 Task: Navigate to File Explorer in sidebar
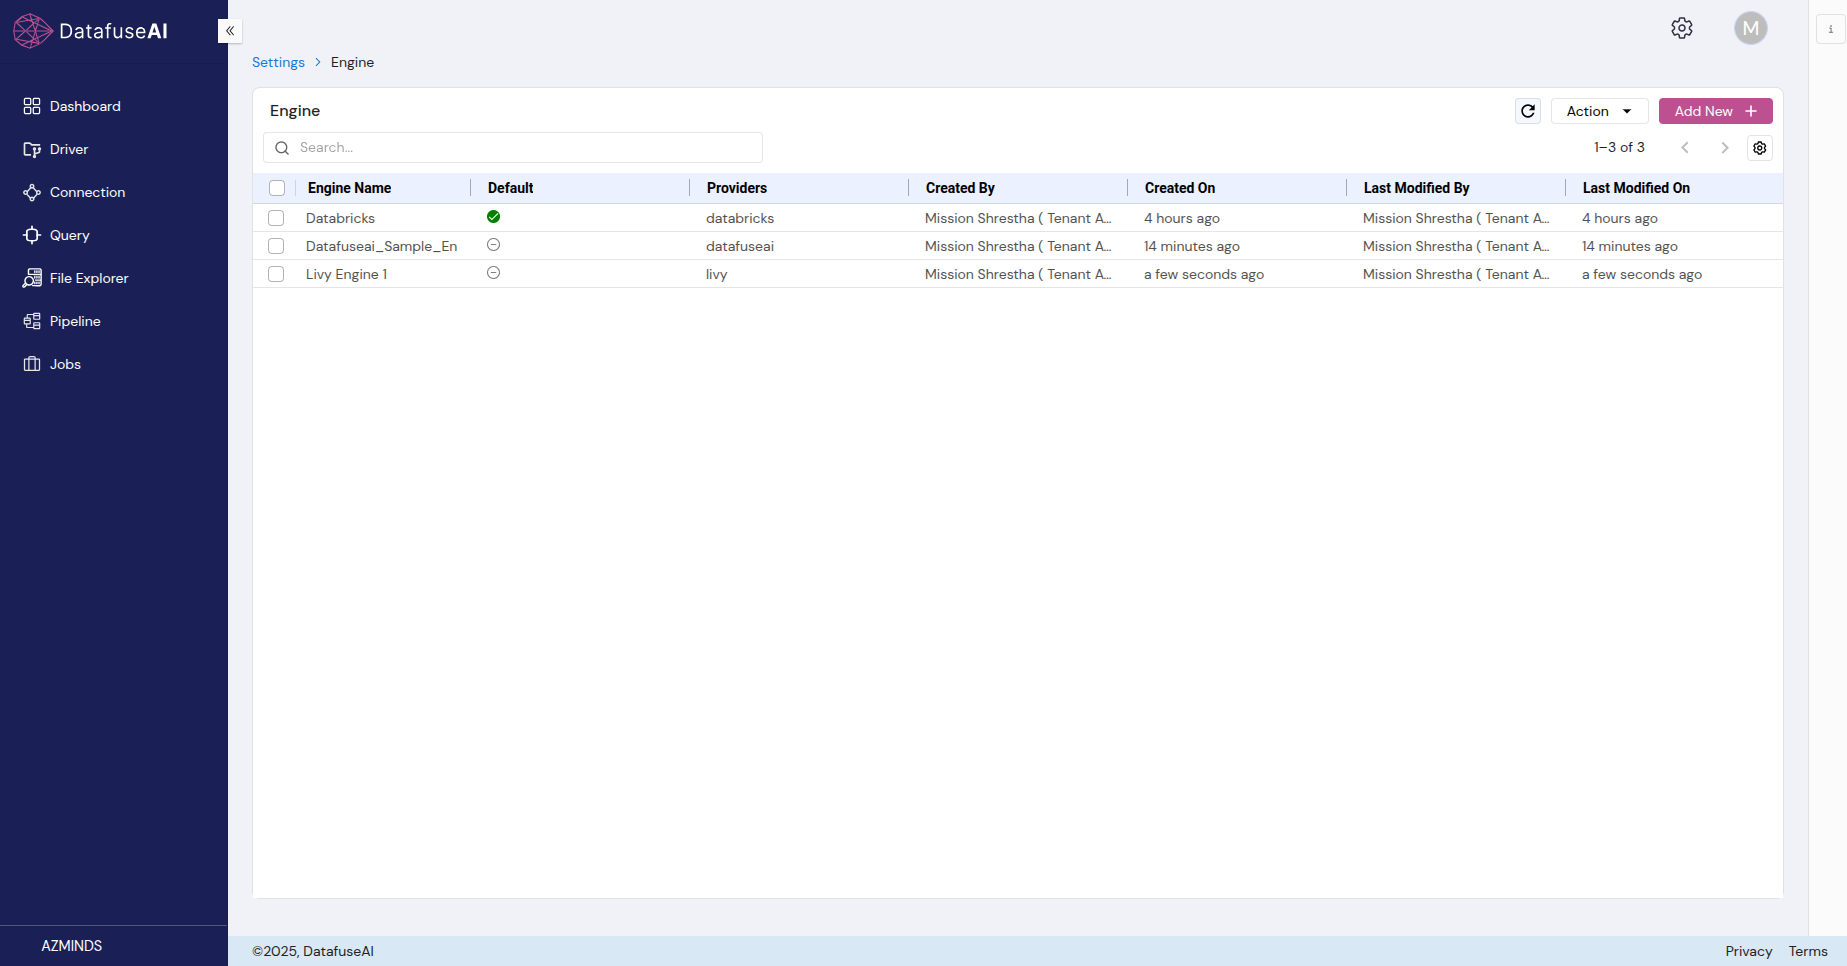click(89, 278)
